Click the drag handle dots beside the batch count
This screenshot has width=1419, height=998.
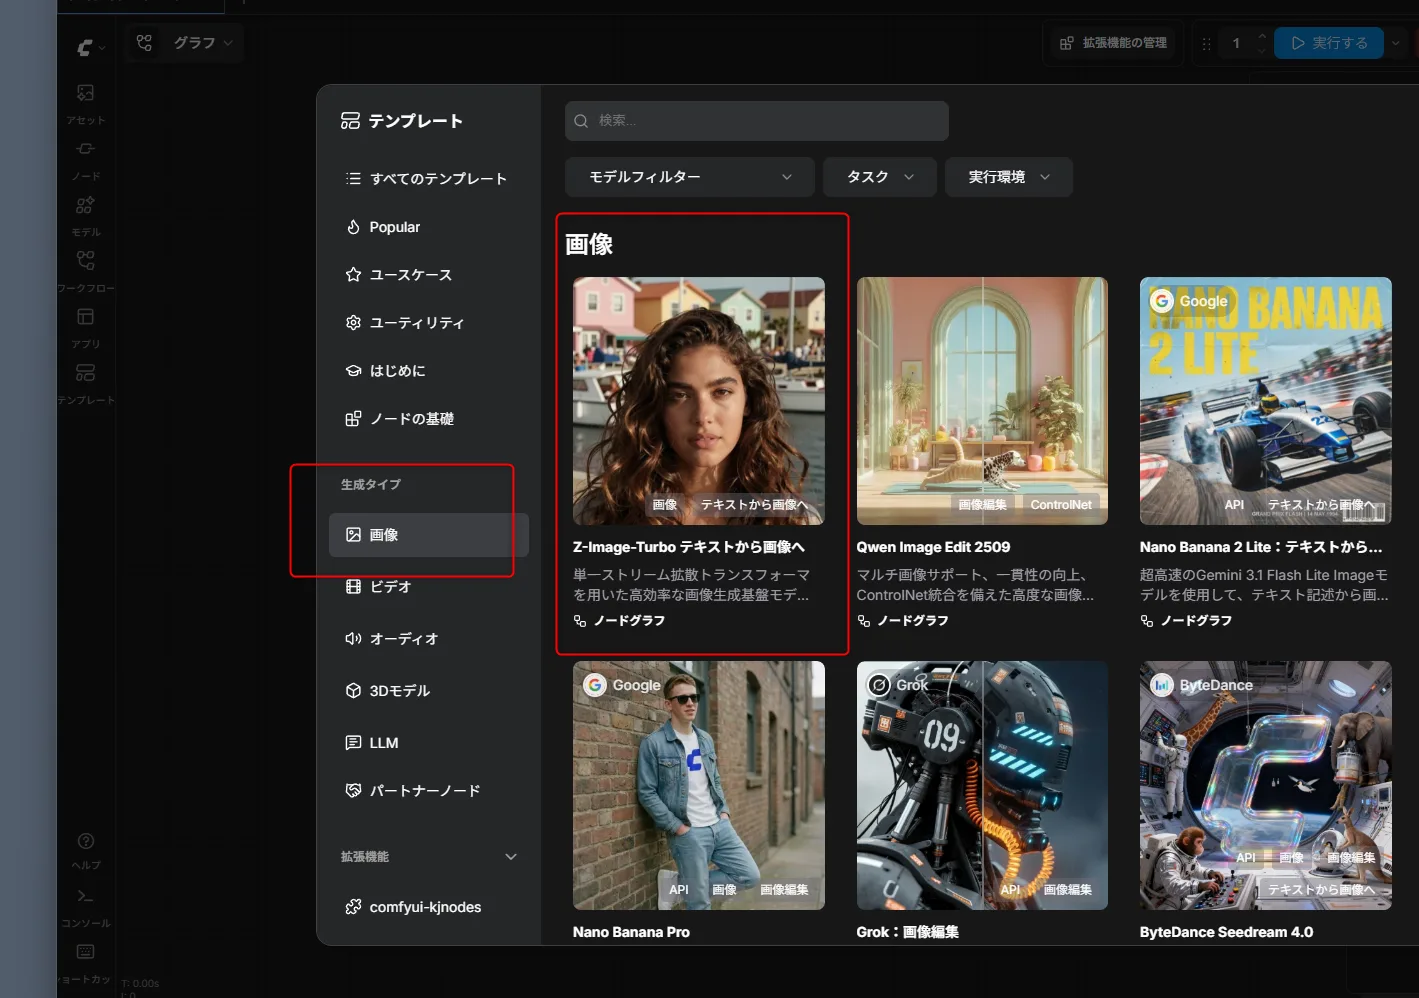point(1206,44)
